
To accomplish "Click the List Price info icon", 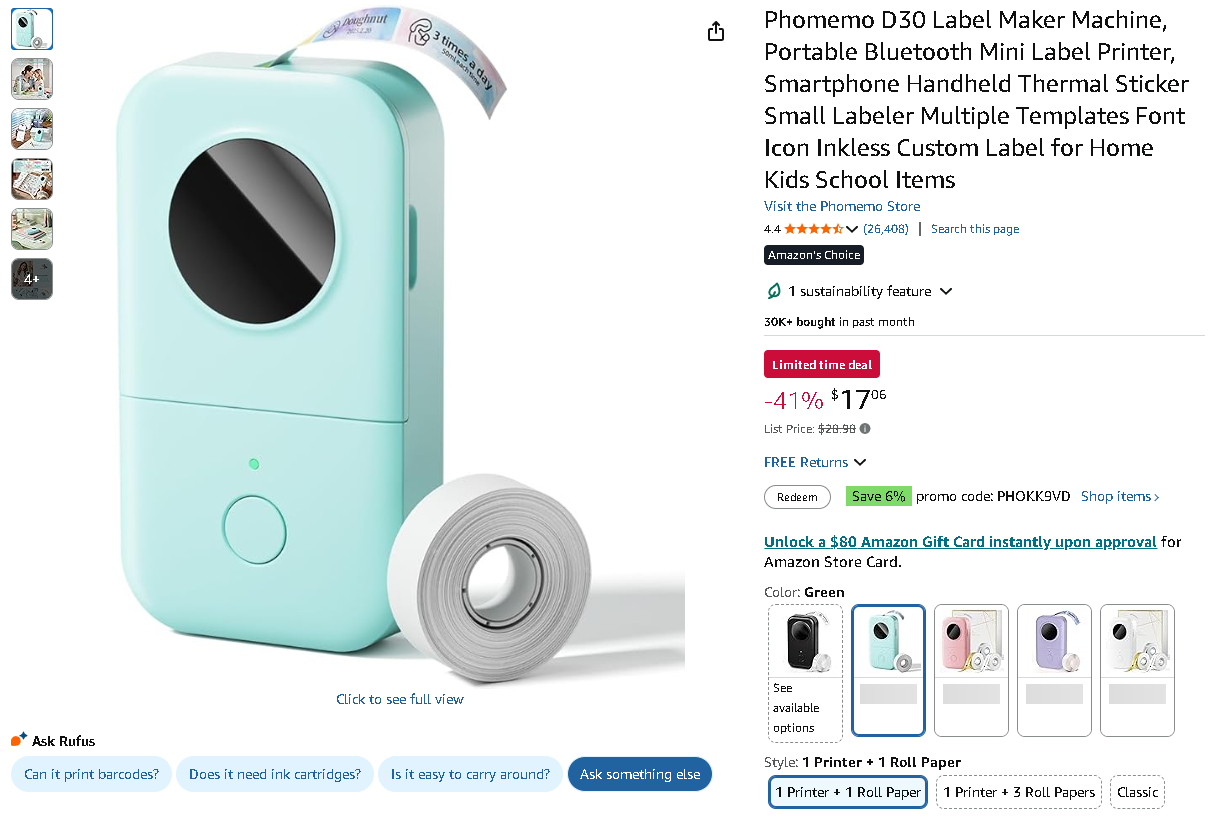I will click(865, 429).
